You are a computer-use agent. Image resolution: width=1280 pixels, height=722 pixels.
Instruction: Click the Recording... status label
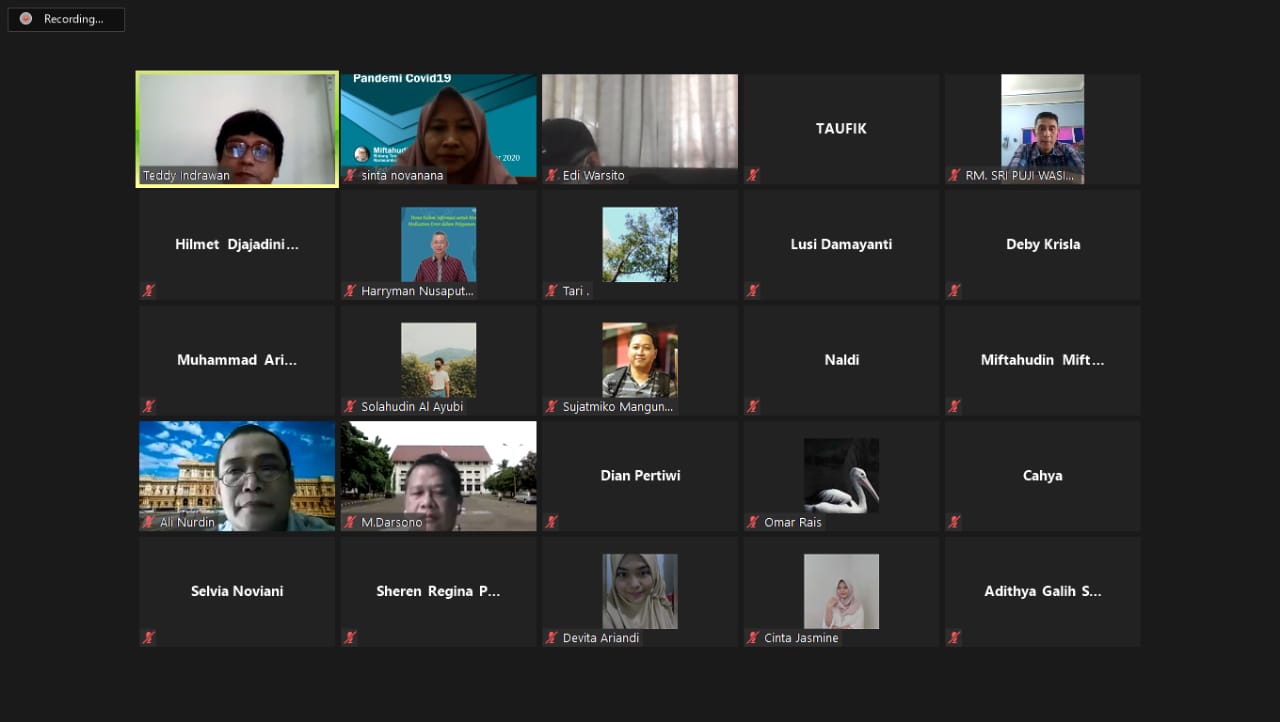(x=73, y=19)
